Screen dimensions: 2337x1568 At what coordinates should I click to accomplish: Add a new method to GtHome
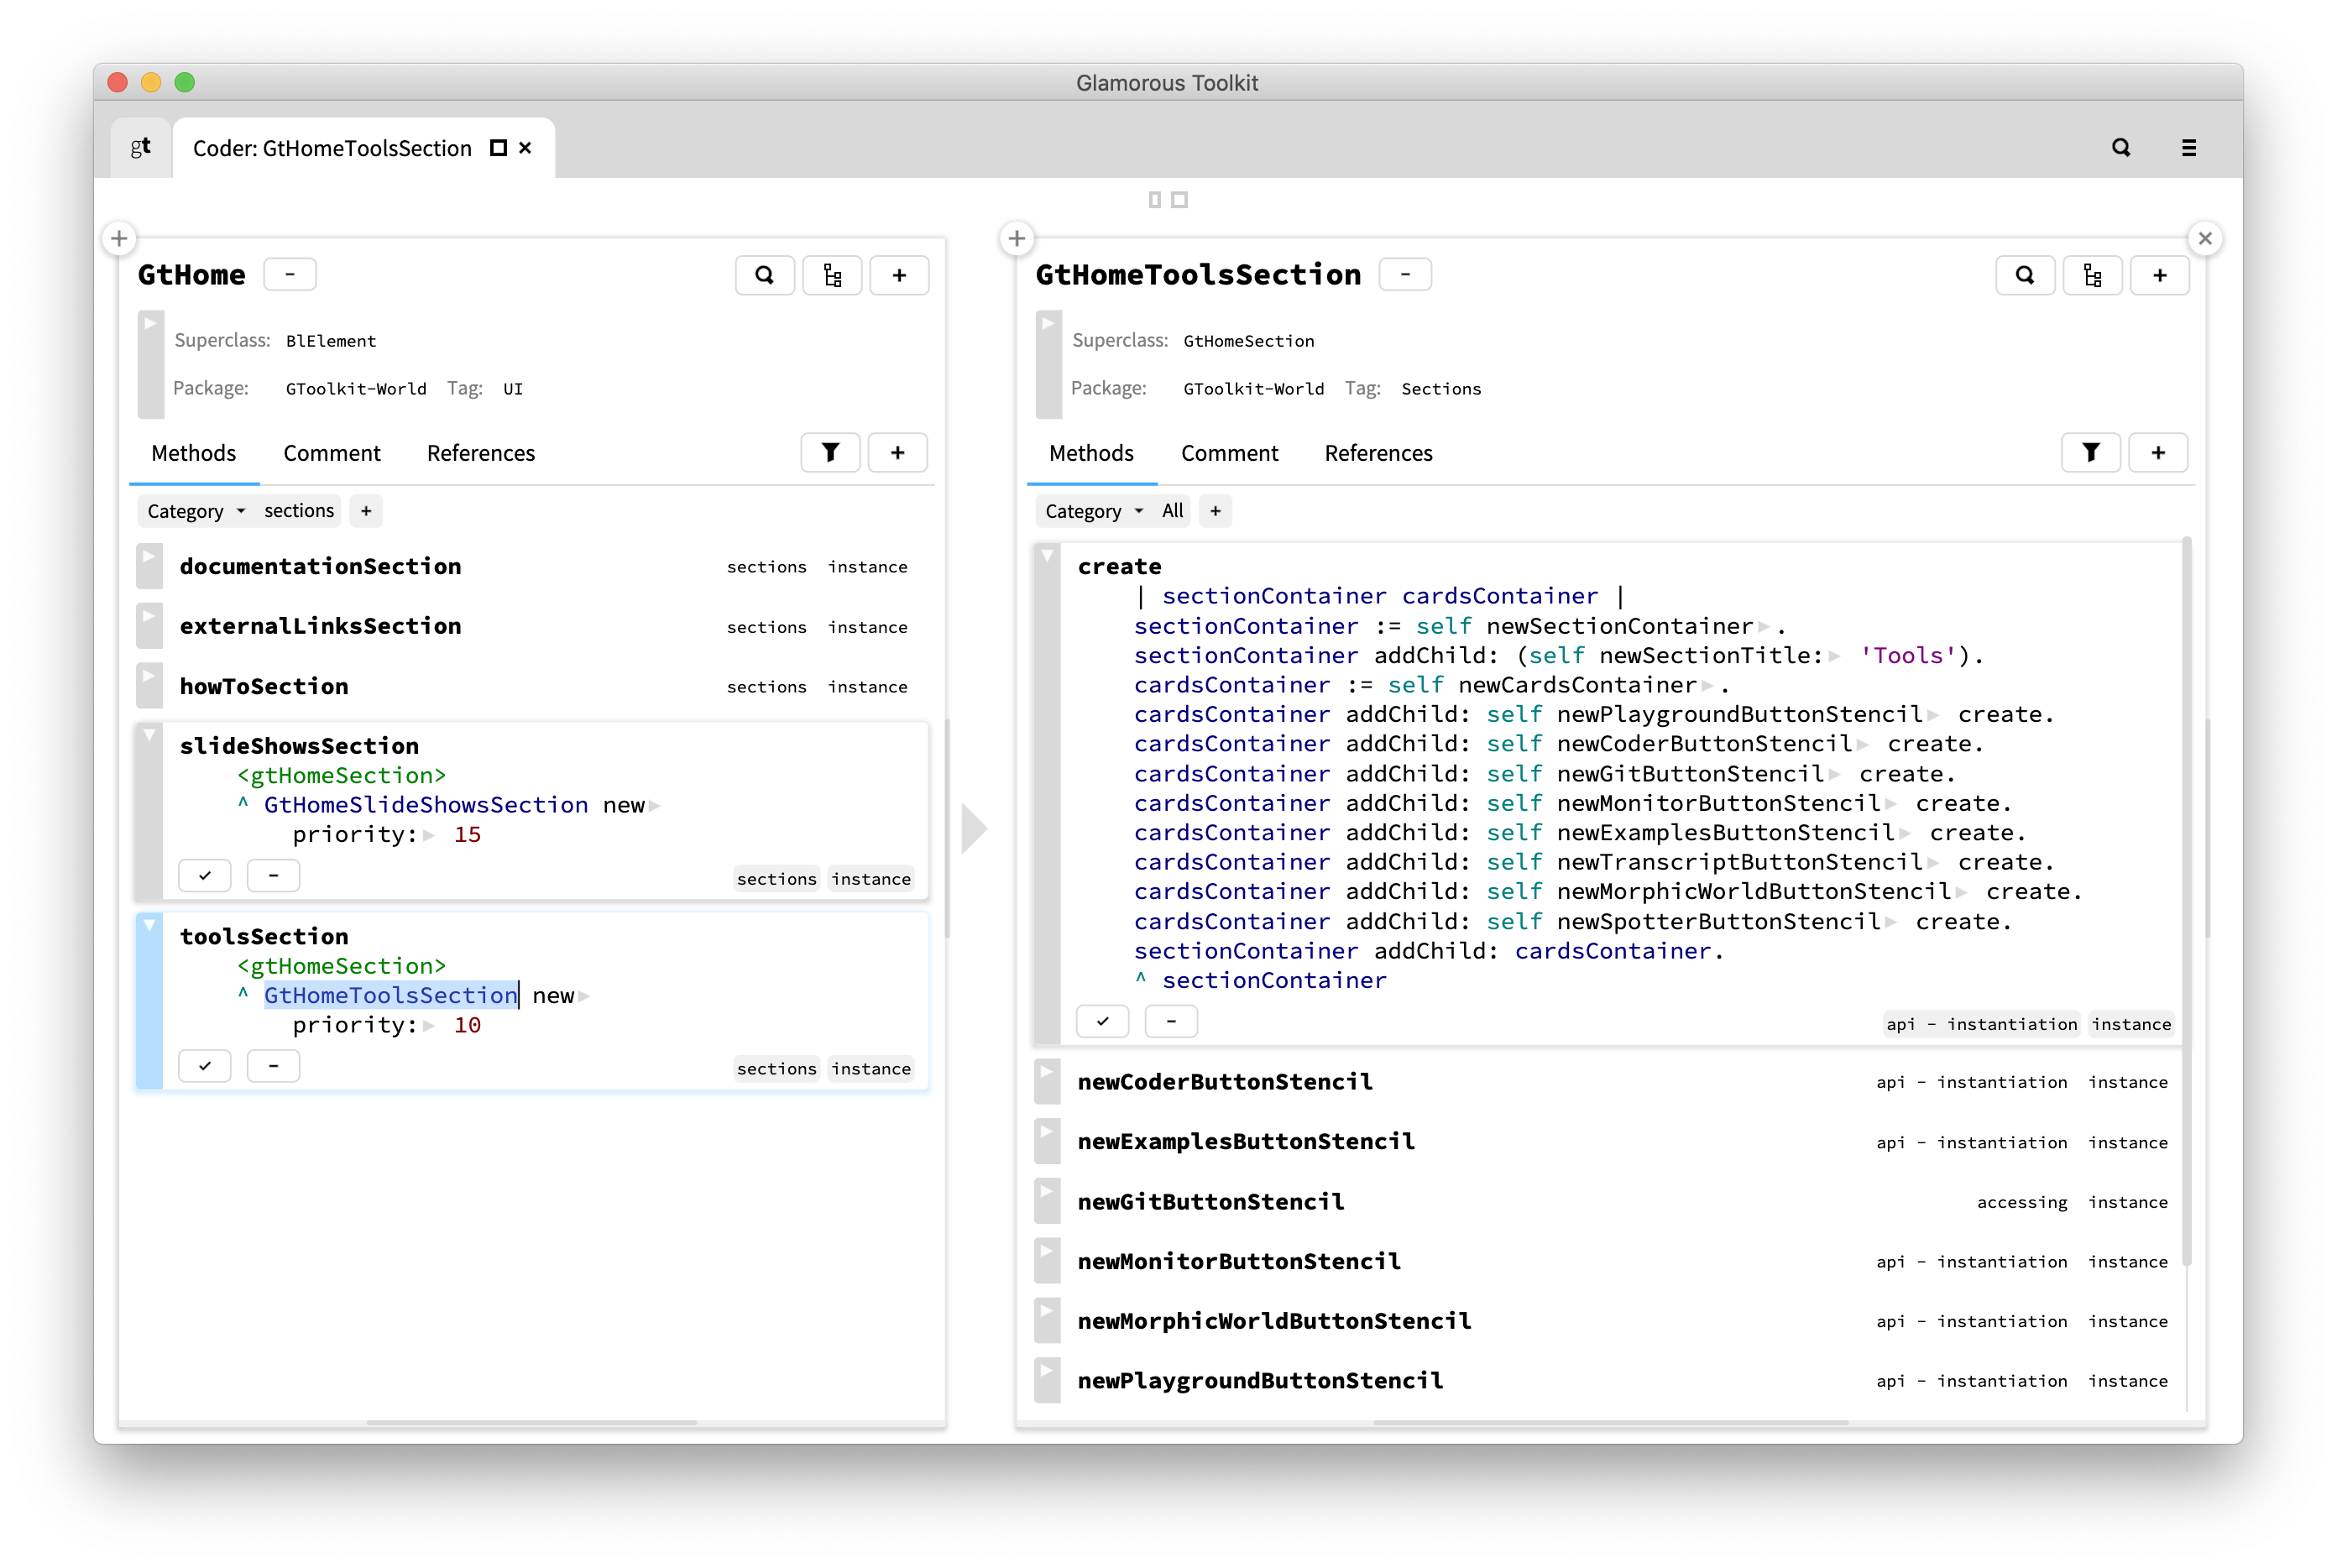898,453
